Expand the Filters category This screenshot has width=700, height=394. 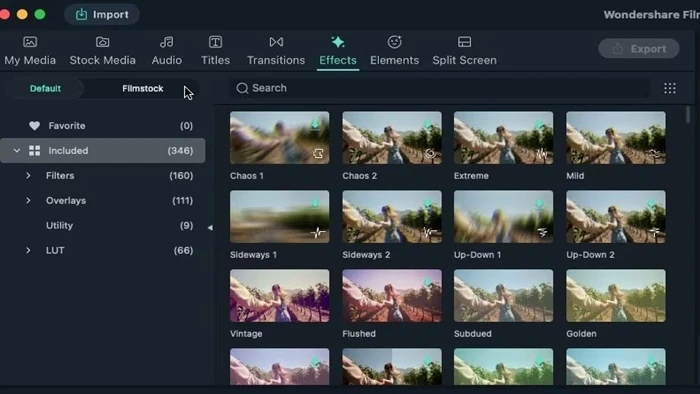pyautogui.click(x=28, y=176)
